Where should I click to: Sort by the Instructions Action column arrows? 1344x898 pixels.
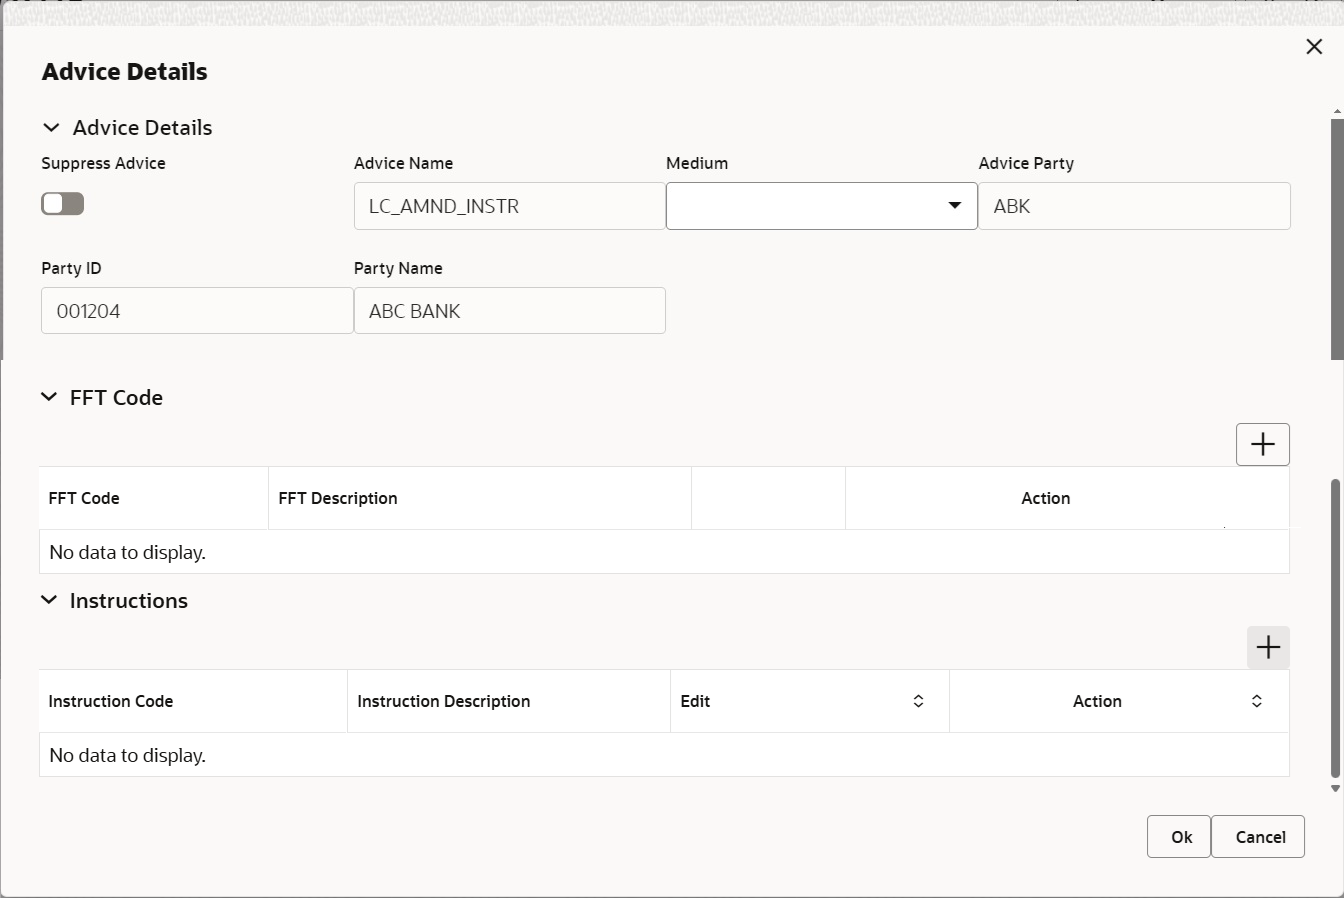[x=1257, y=701]
